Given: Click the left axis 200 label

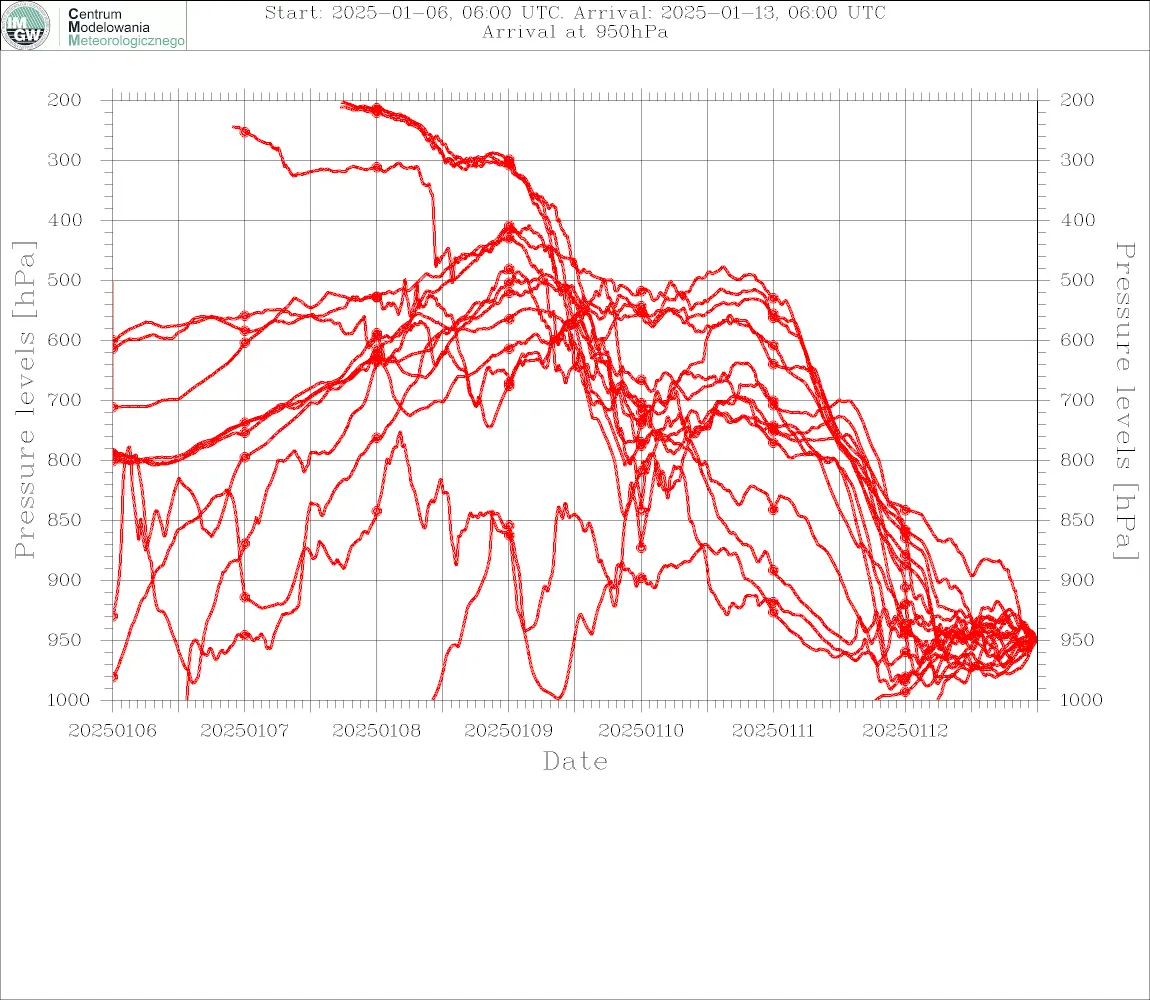Looking at the screenshot, I should click(65, 100).
